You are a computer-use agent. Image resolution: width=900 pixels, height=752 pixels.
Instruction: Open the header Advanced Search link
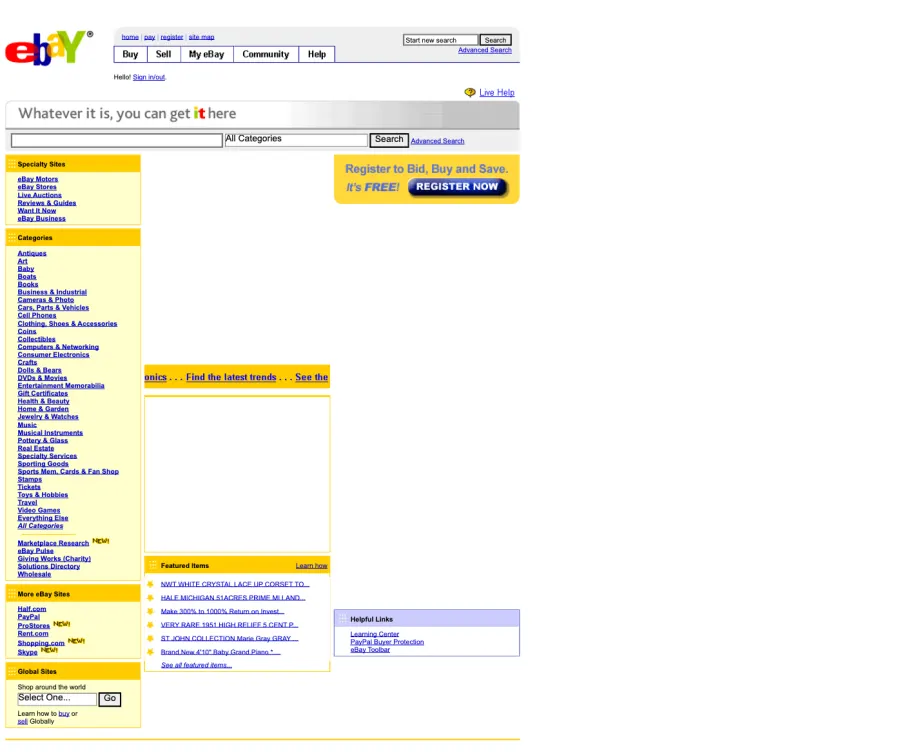484,51
